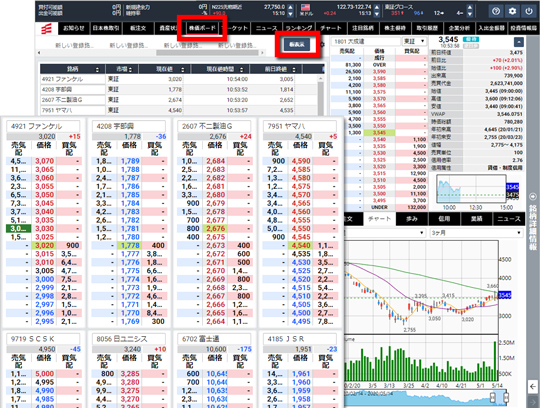The height and width of the screenshot is (408, 540).
Task: Click the 1801 大成建 symbol input field
Action: (x=366, y=42)
